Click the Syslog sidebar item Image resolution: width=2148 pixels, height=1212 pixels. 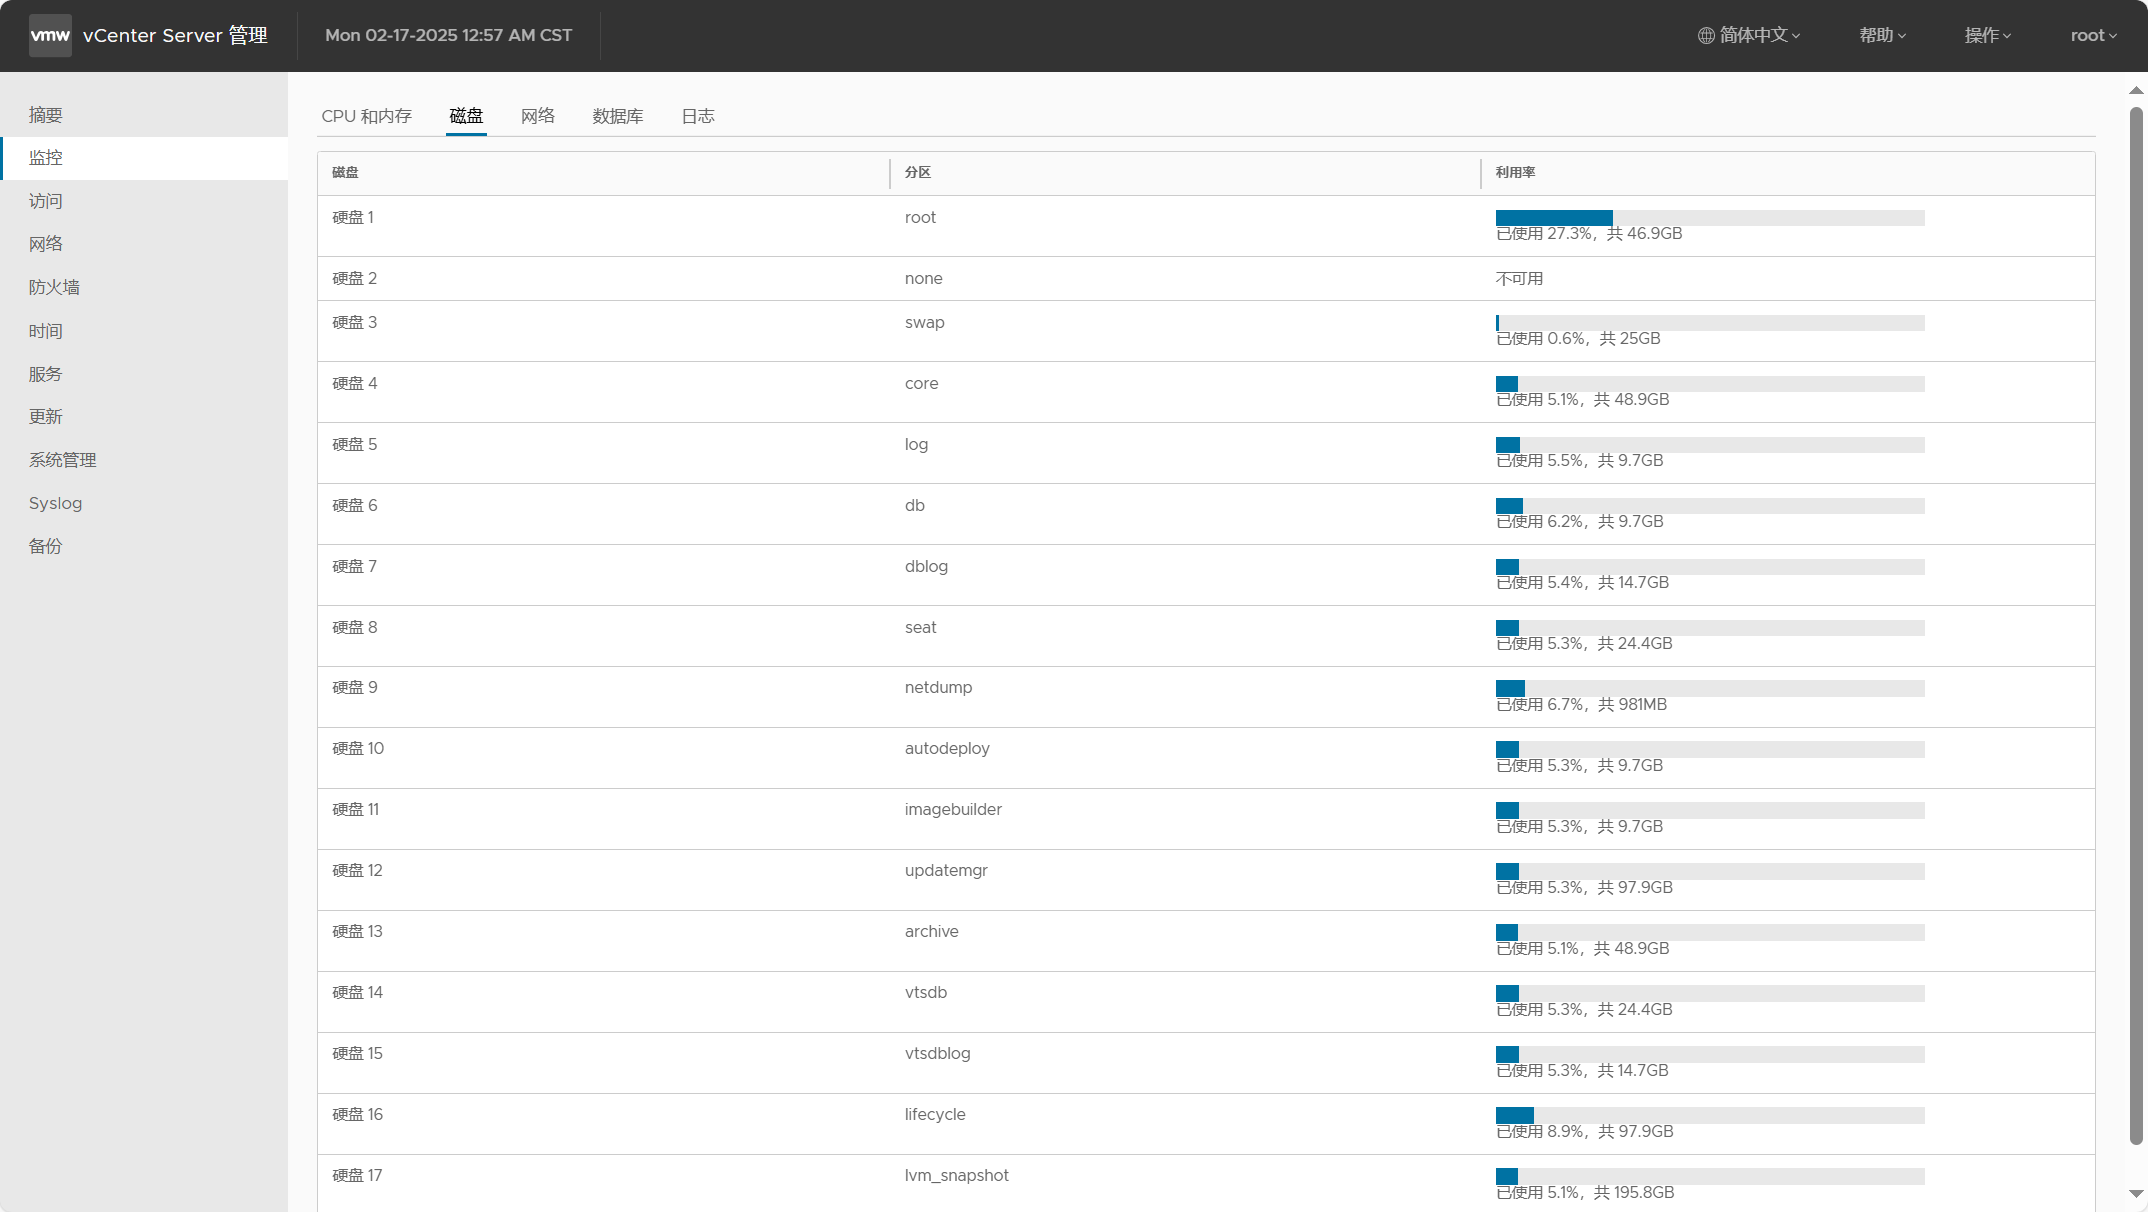tap(55, 503)
